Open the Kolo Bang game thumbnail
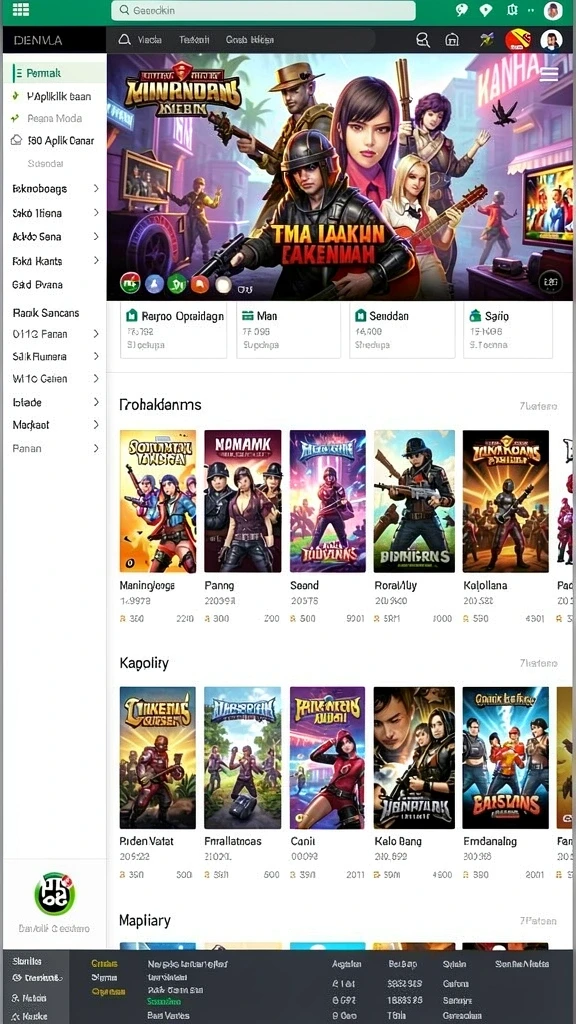The width and height of the screenshot is (576, 1024). pyautogui.click(x=414, y=758)
